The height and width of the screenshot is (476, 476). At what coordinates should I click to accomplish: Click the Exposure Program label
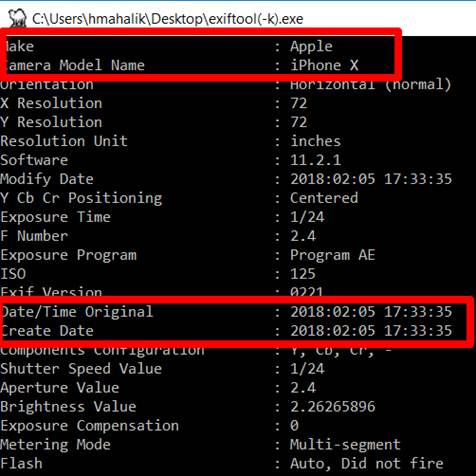tap(68, 255)
